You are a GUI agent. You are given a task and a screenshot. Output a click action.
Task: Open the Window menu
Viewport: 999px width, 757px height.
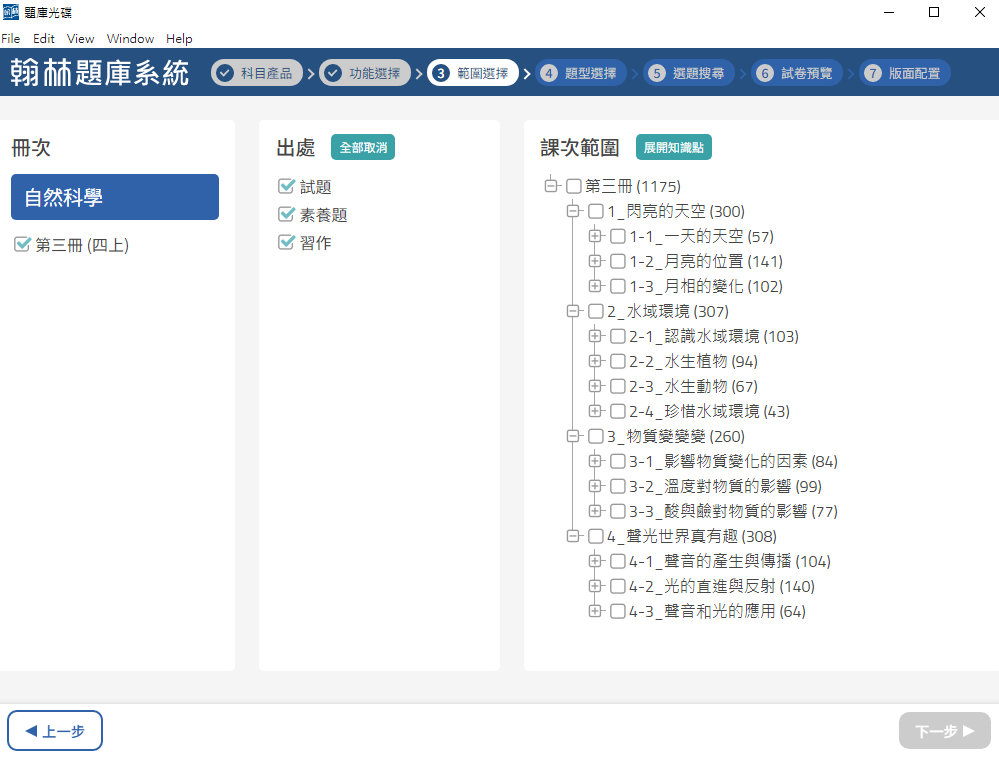[x=131, y=39]
